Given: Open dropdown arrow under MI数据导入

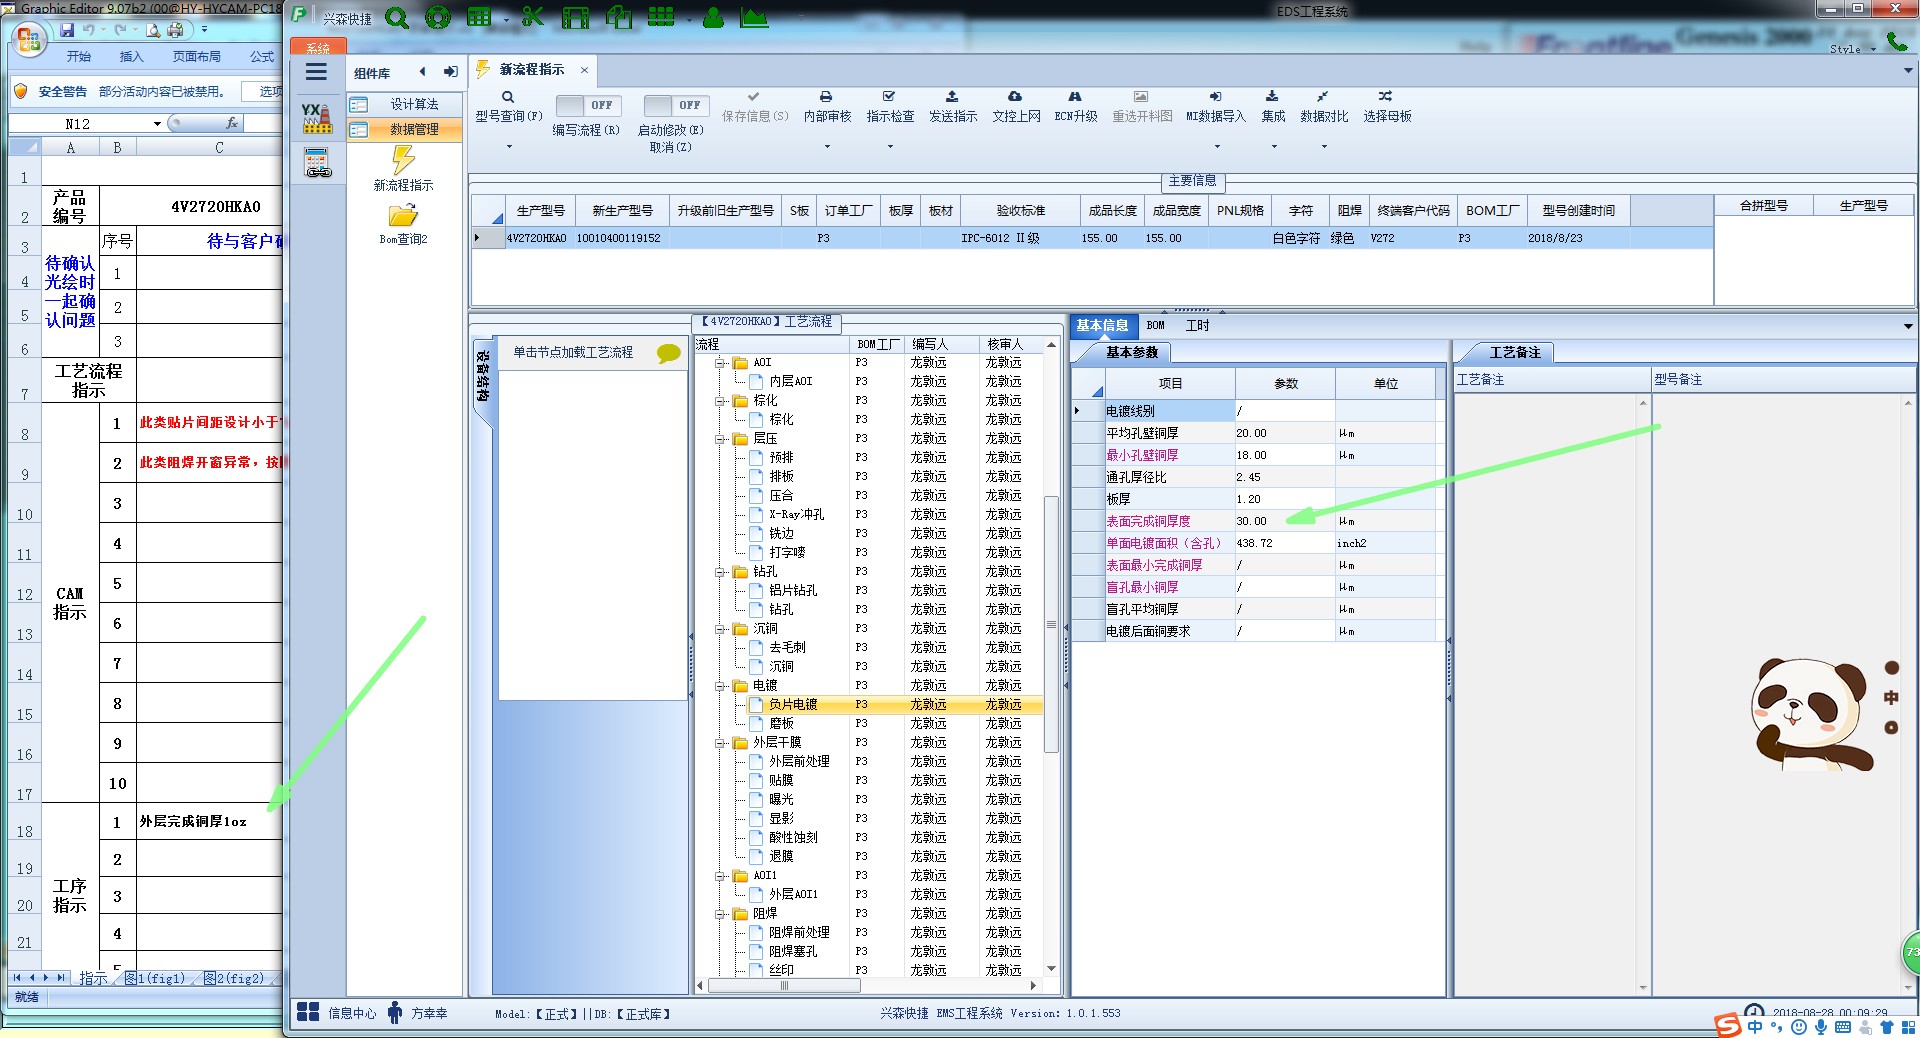Looking at the screenshot, I should coord(1216,147).
